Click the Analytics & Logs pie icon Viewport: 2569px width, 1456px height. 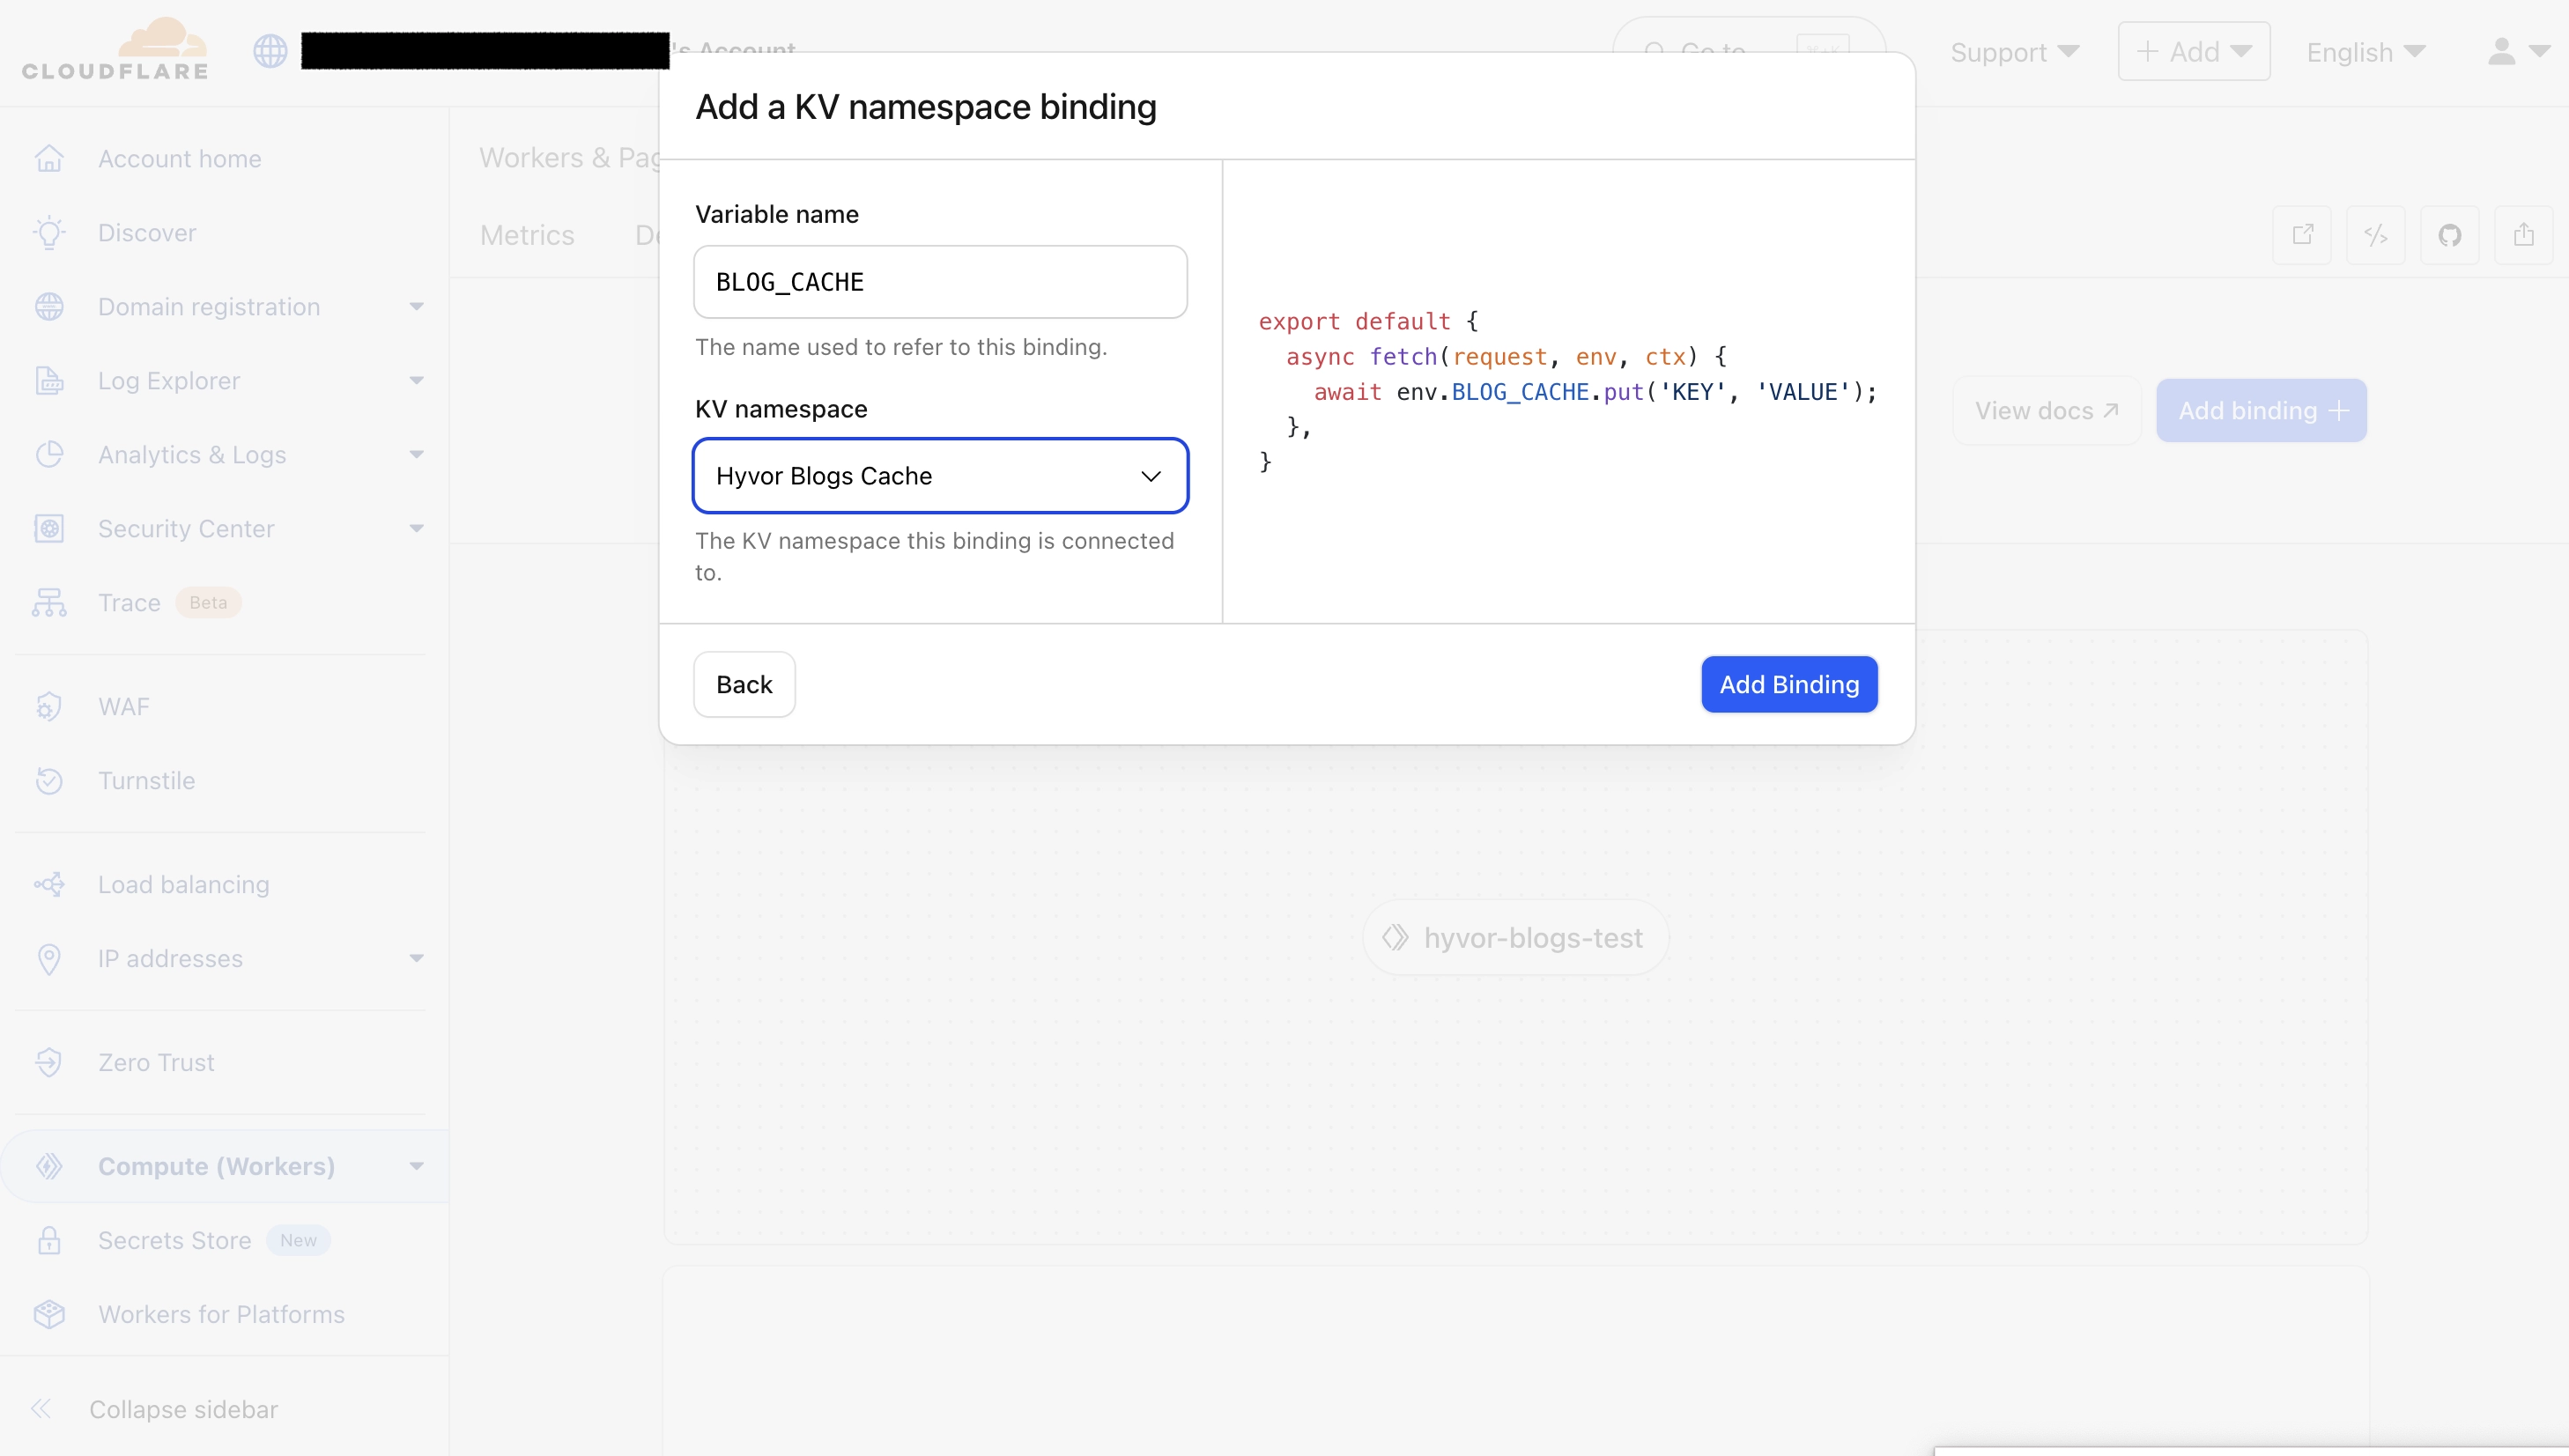click(x=49, y=455)
